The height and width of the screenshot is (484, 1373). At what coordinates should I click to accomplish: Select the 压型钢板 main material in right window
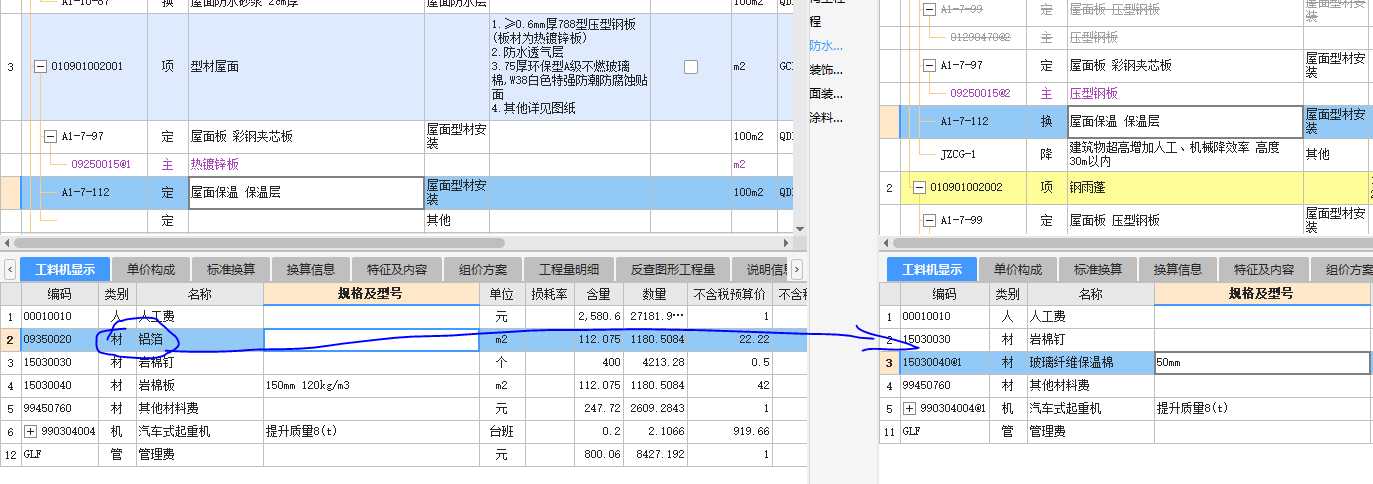1126,93
